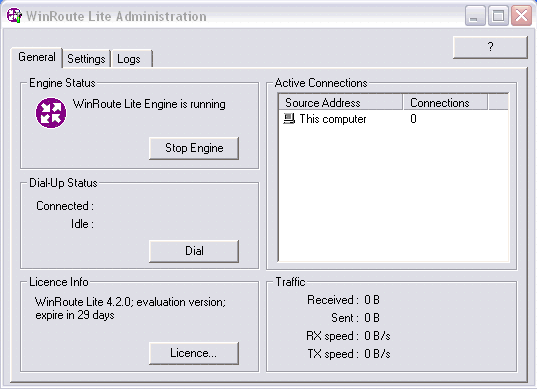Image resolution: width=537 pixels, height=389 pixels.
Task: Open help with the question mark button
Action: (490, 47)
